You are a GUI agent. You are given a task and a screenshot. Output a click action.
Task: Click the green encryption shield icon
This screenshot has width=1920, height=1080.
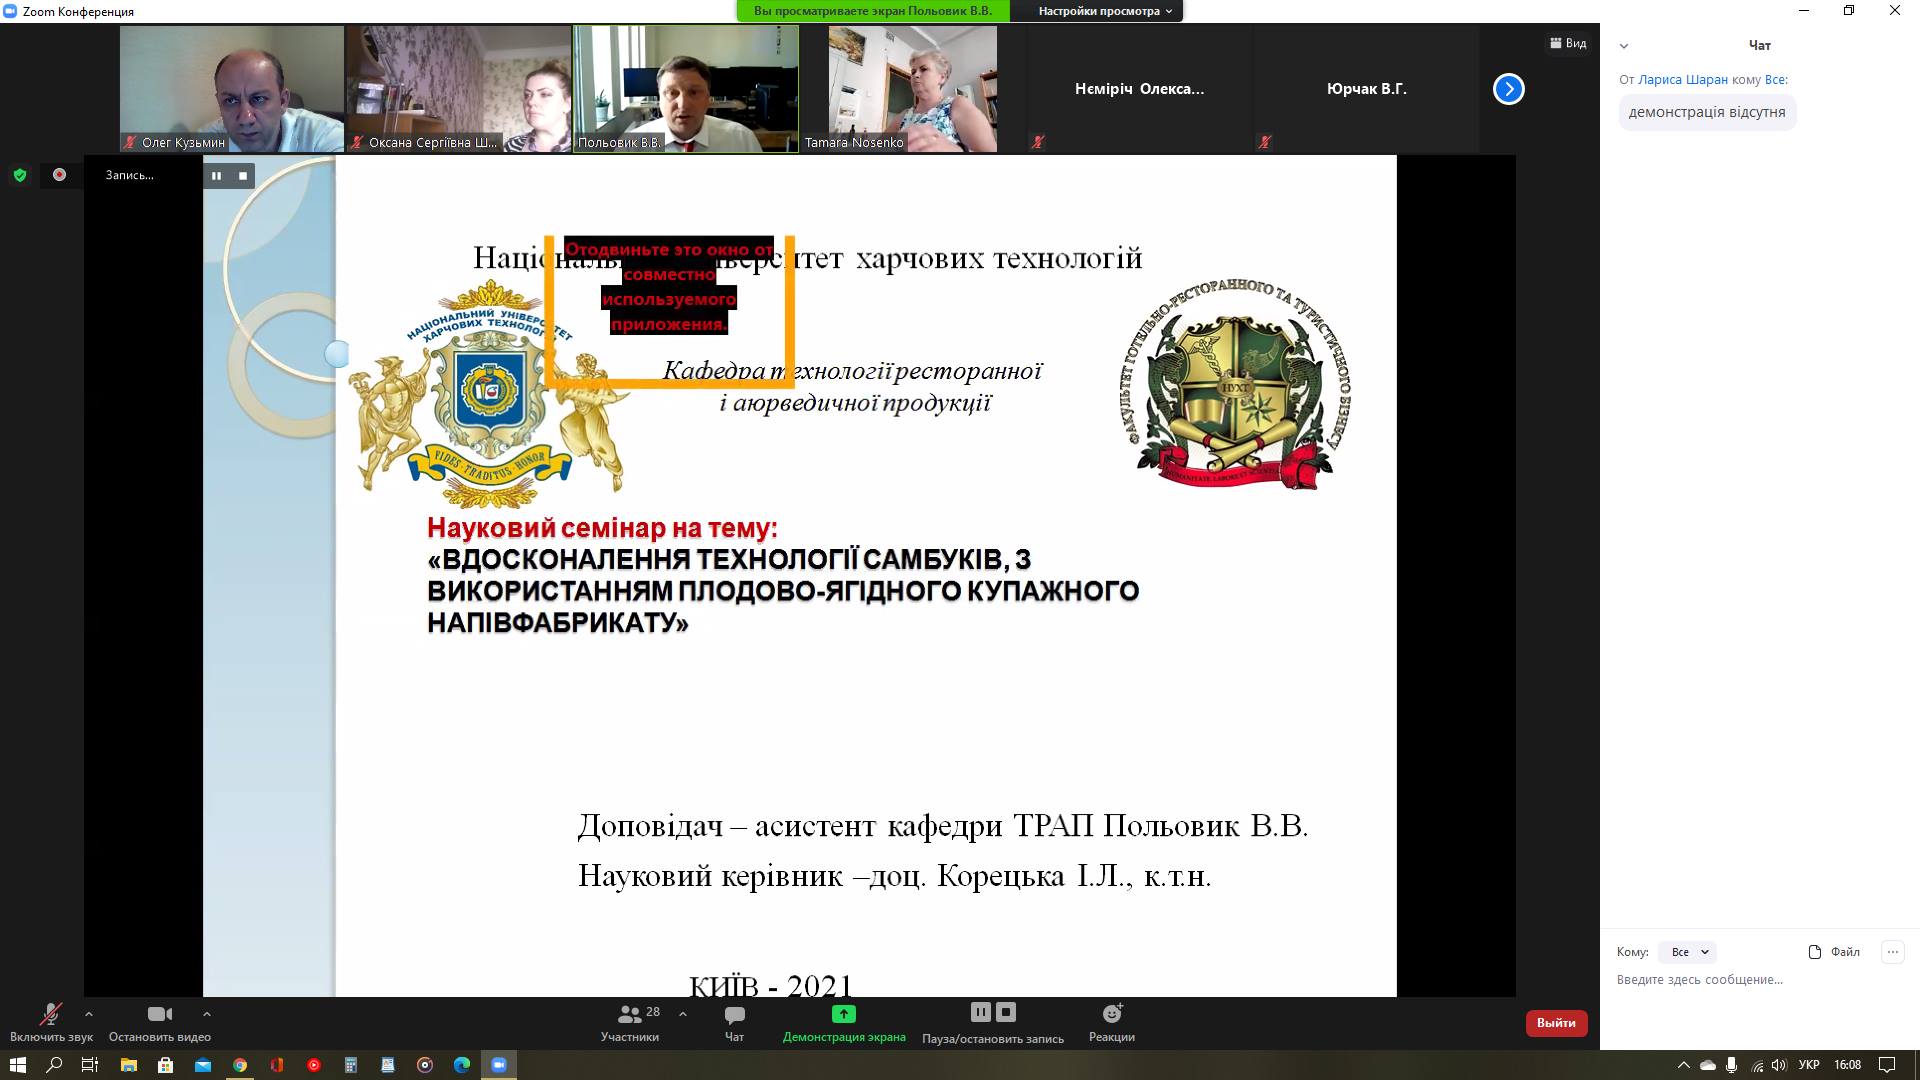(x=20, y=175)
